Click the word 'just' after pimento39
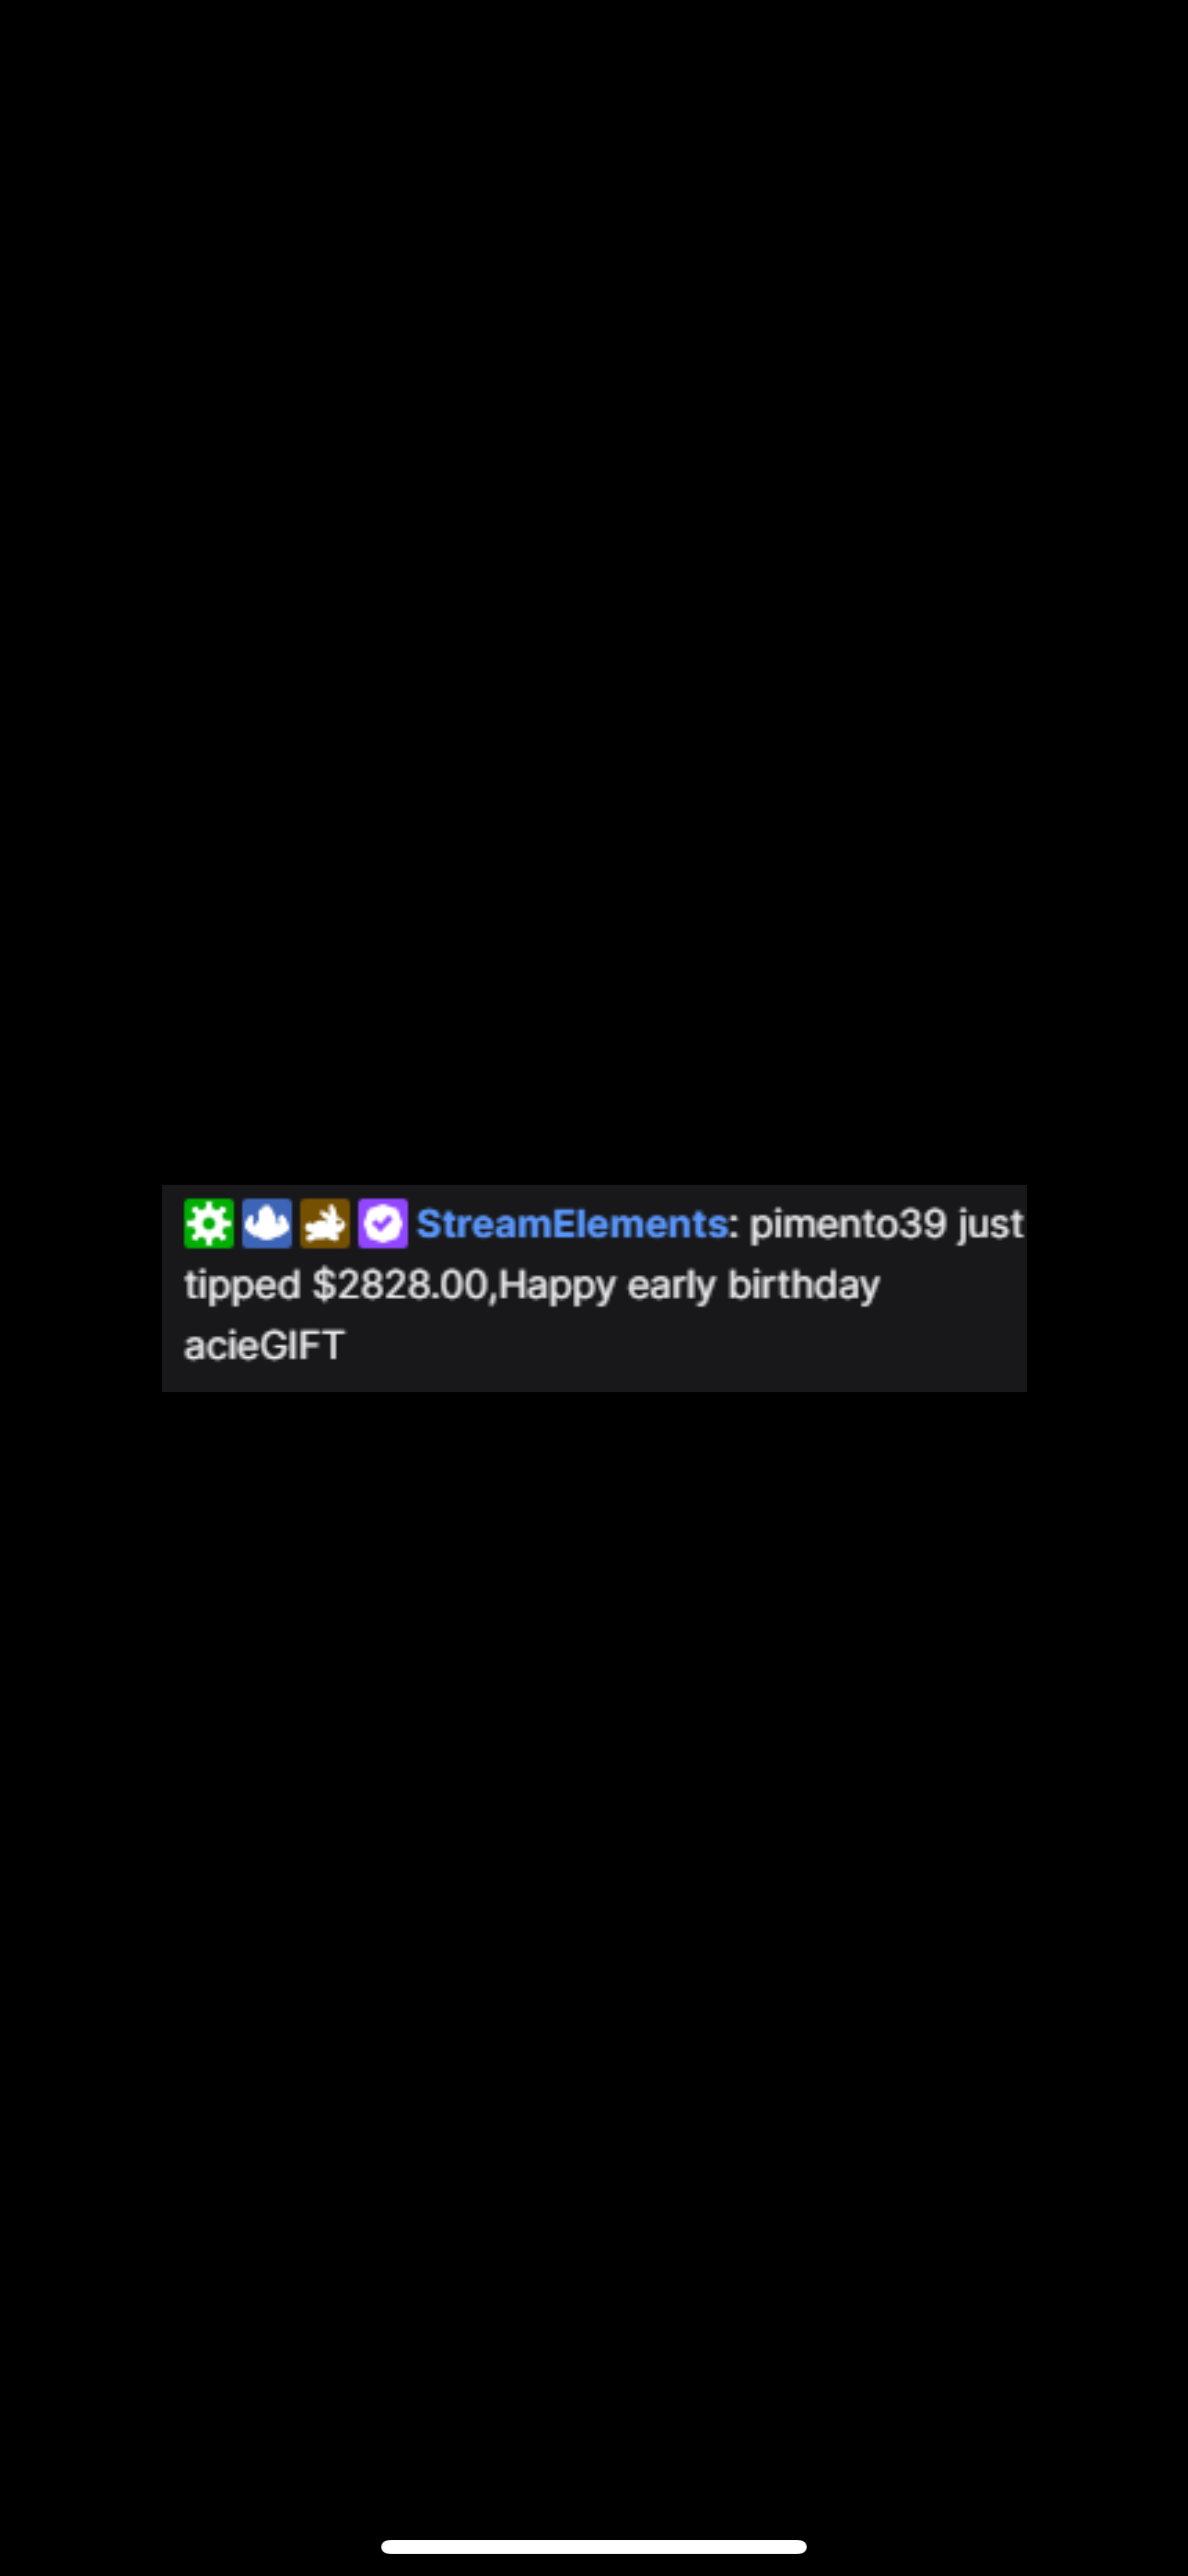The width and height of the screenshot is (1188, 2576). 990,1226
